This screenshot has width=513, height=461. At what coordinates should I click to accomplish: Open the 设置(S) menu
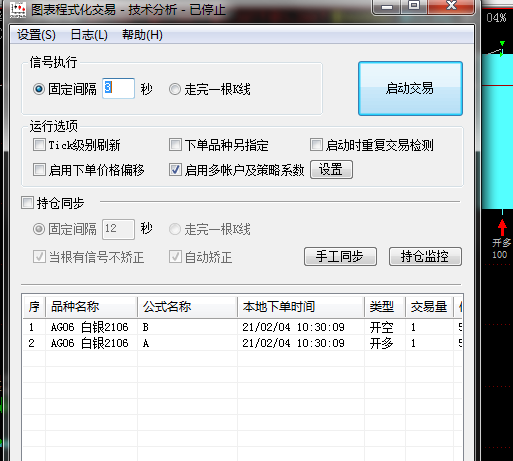point(36,35)
